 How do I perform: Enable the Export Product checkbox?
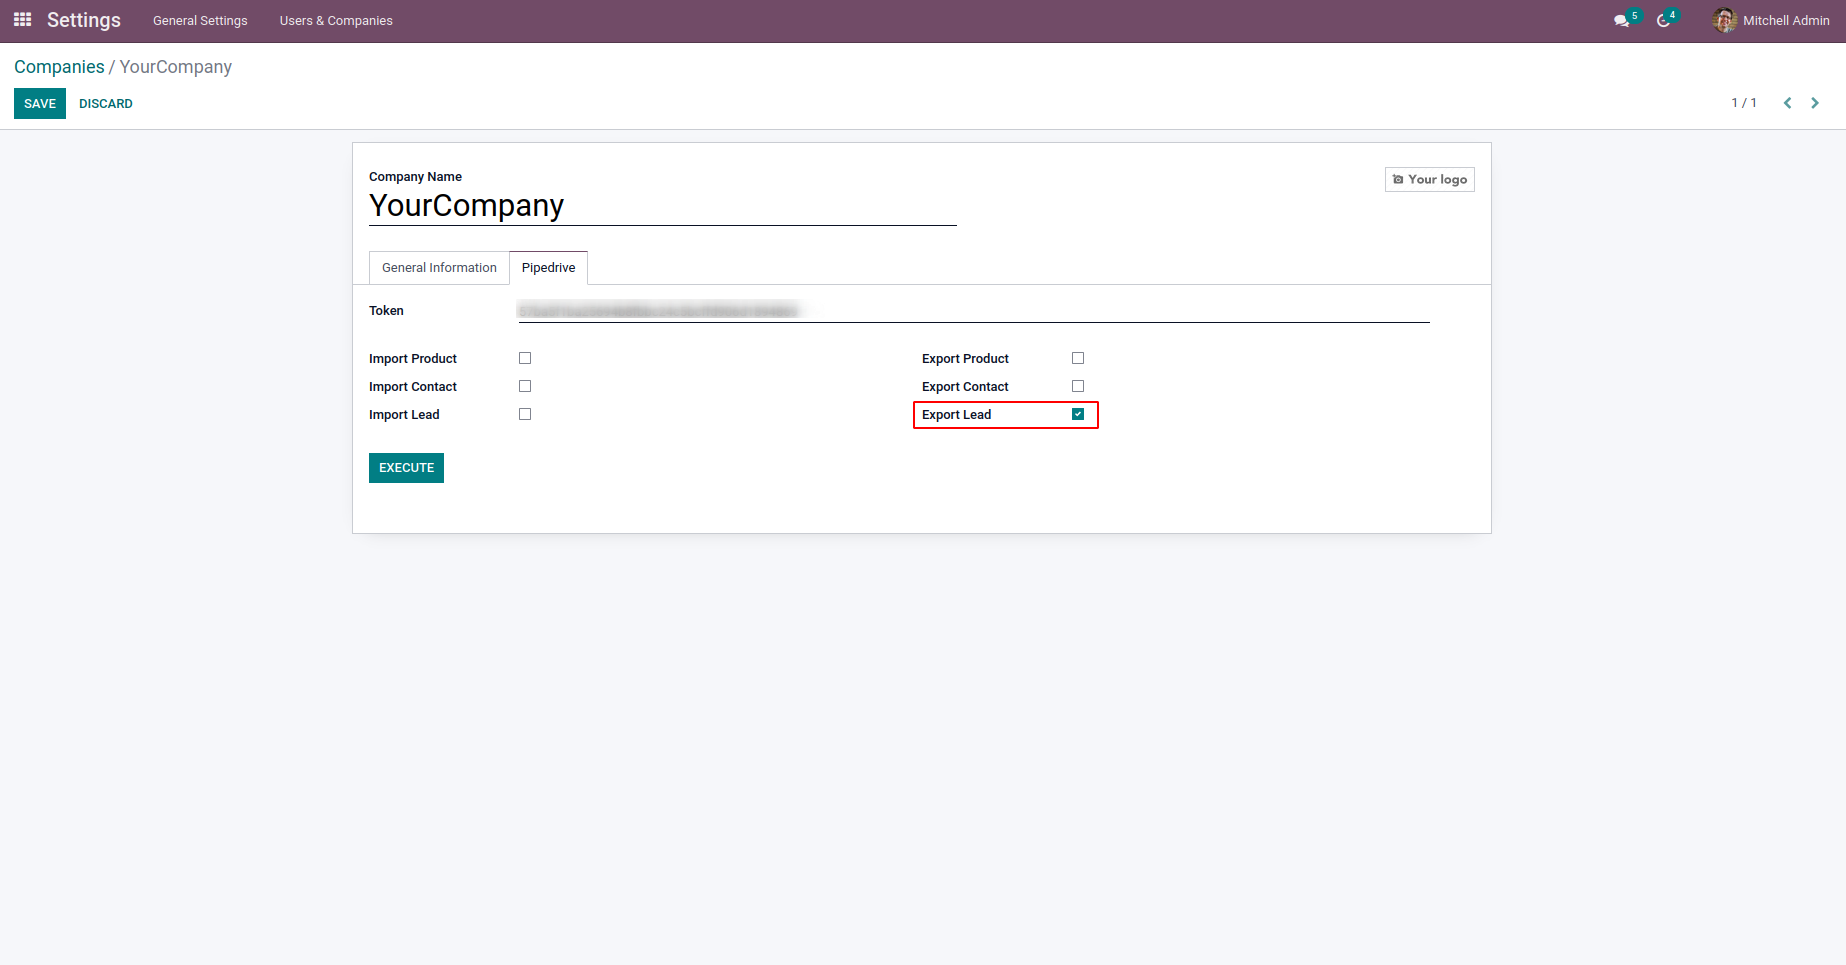point(1078,358)
